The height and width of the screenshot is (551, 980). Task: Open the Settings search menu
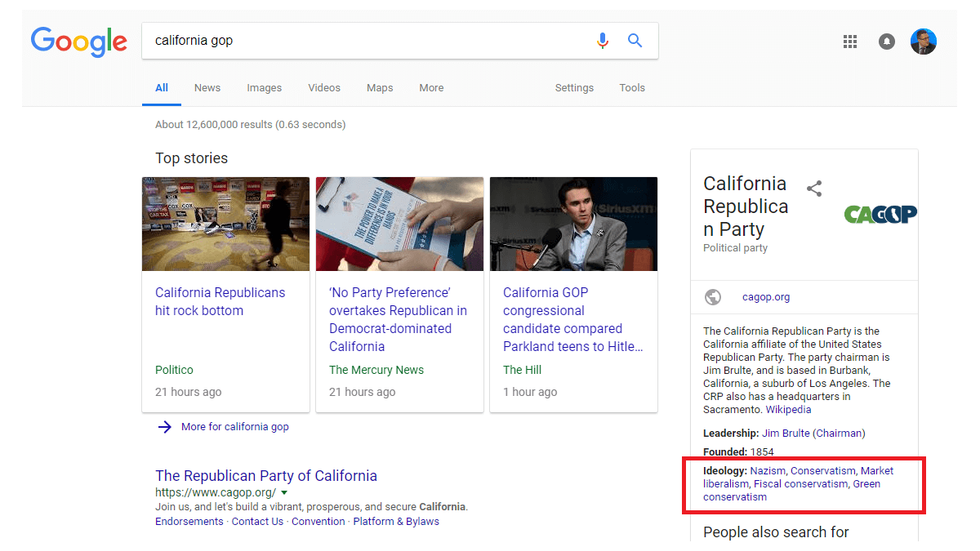click(574, 88)
